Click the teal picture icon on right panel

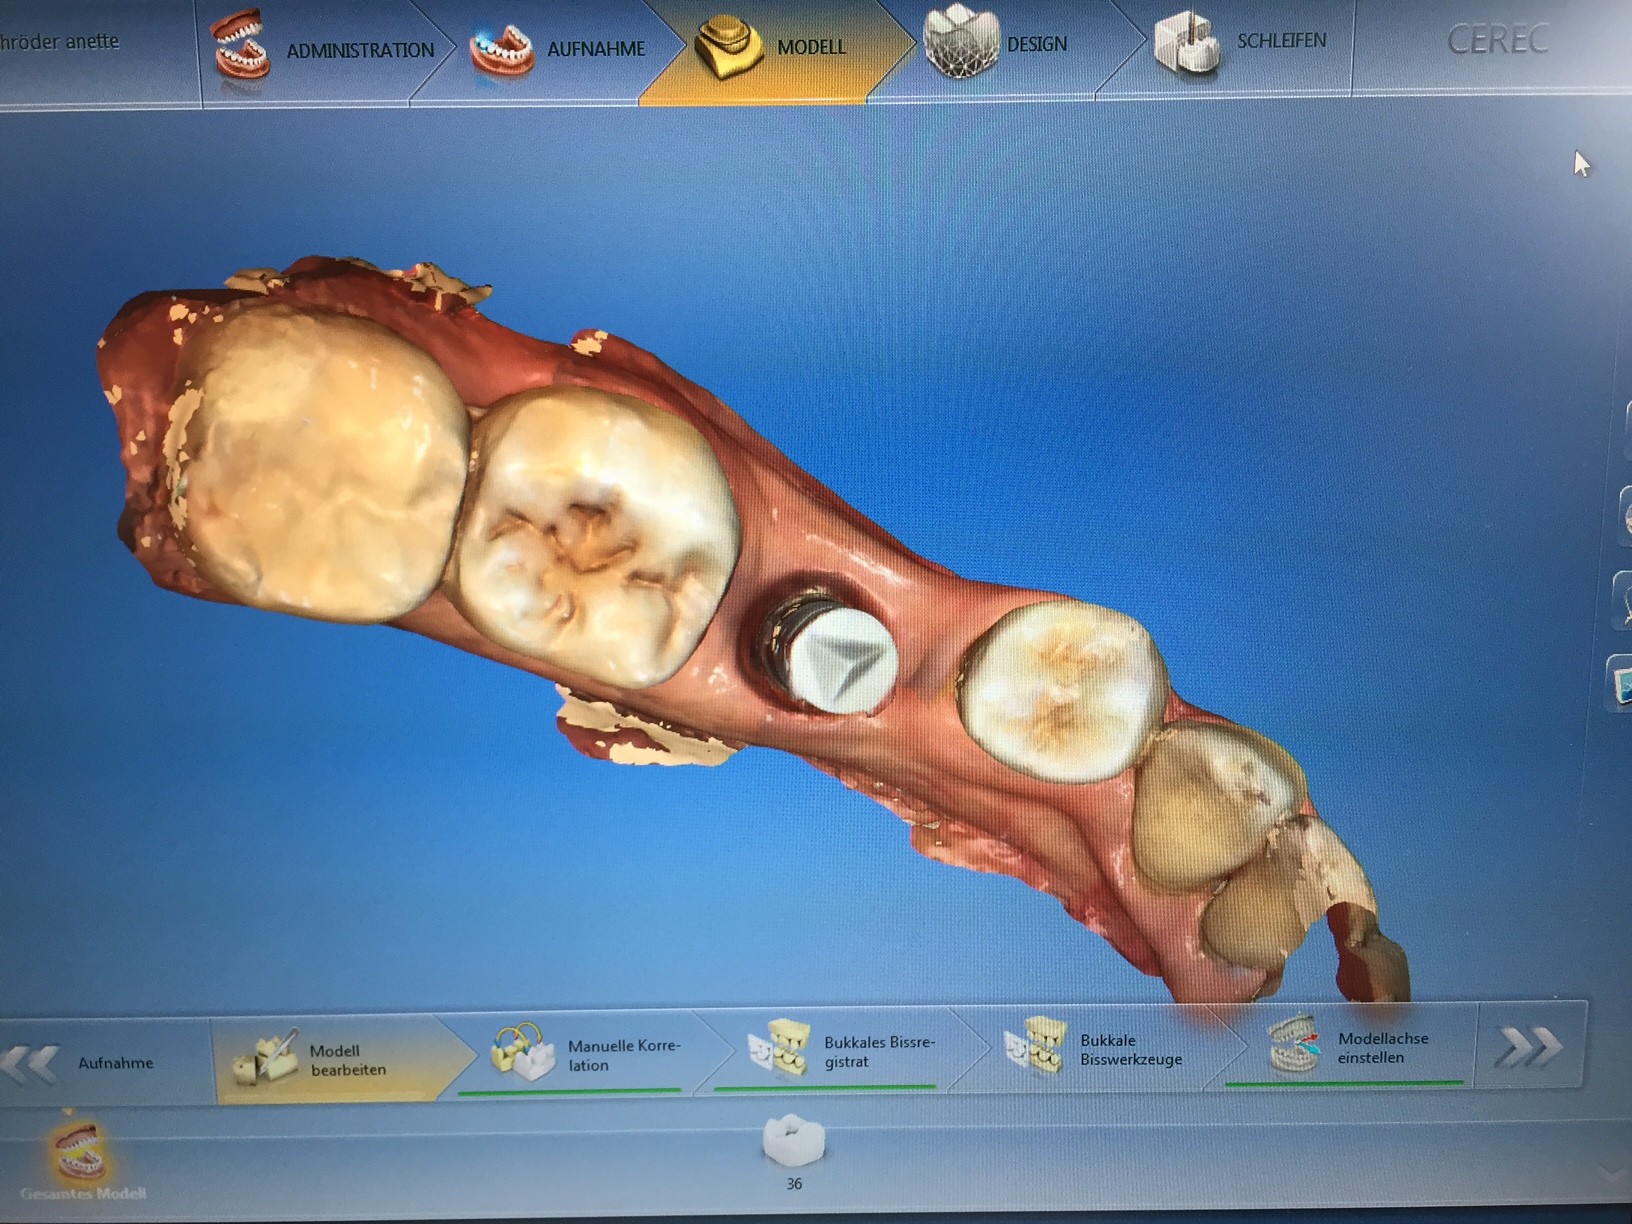click(1620, 684)
